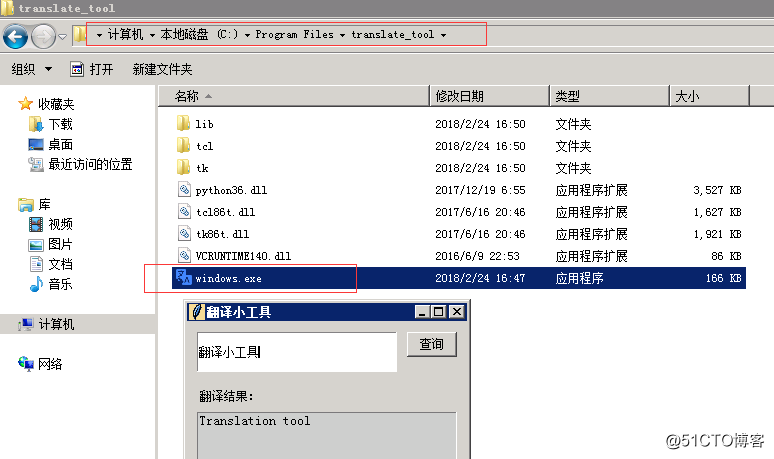The width and height of the screenshot is (774, 459).
Task: Expand dropdown arrow before 计算机 in address bar
Action: click(x=99, y=35)
